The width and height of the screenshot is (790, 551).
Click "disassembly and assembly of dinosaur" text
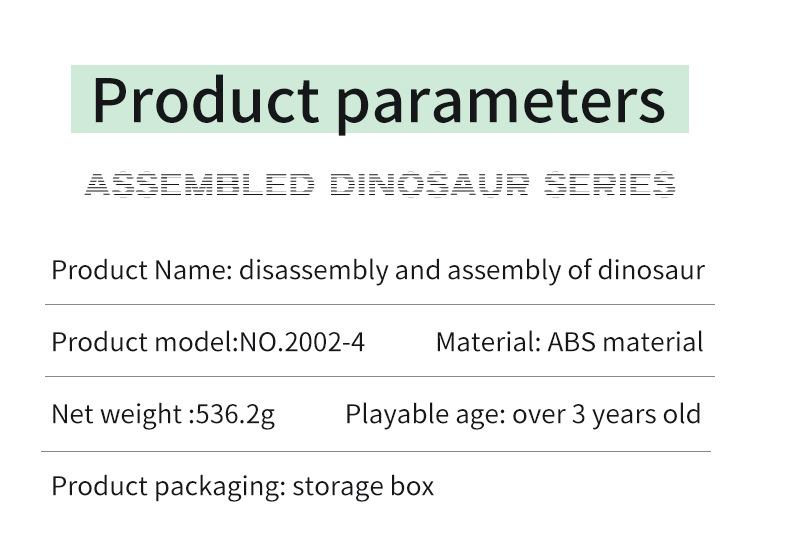pyautogui.click(x=471, y=270)
